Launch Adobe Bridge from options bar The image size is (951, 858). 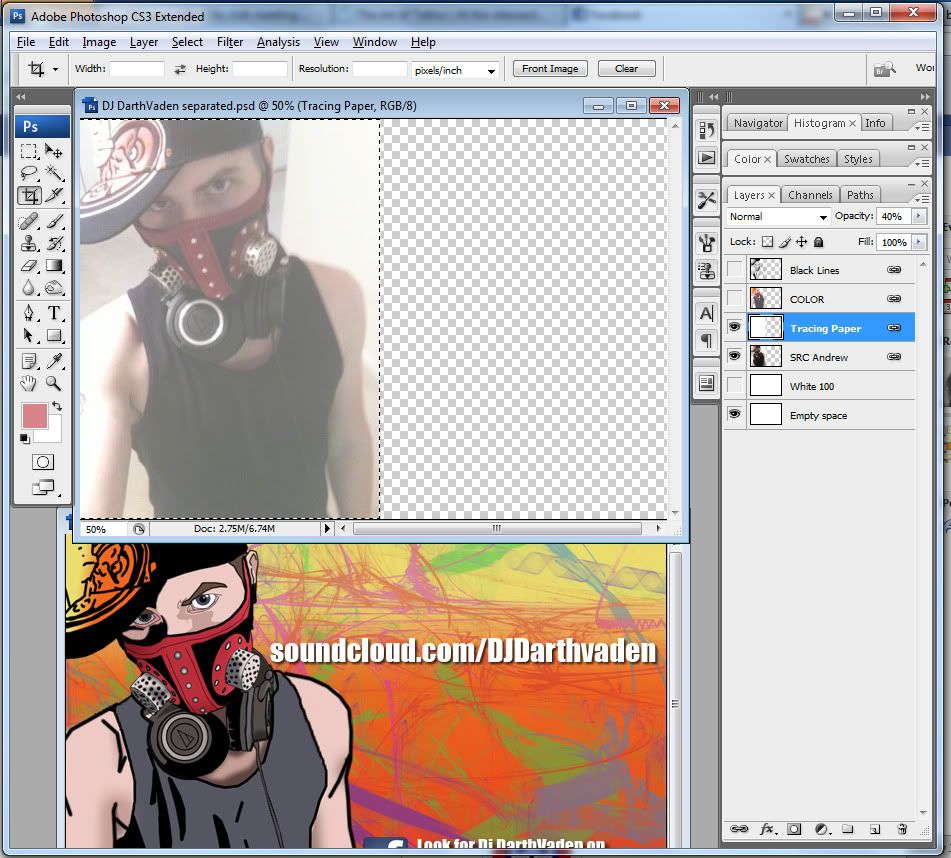(885, 69)
